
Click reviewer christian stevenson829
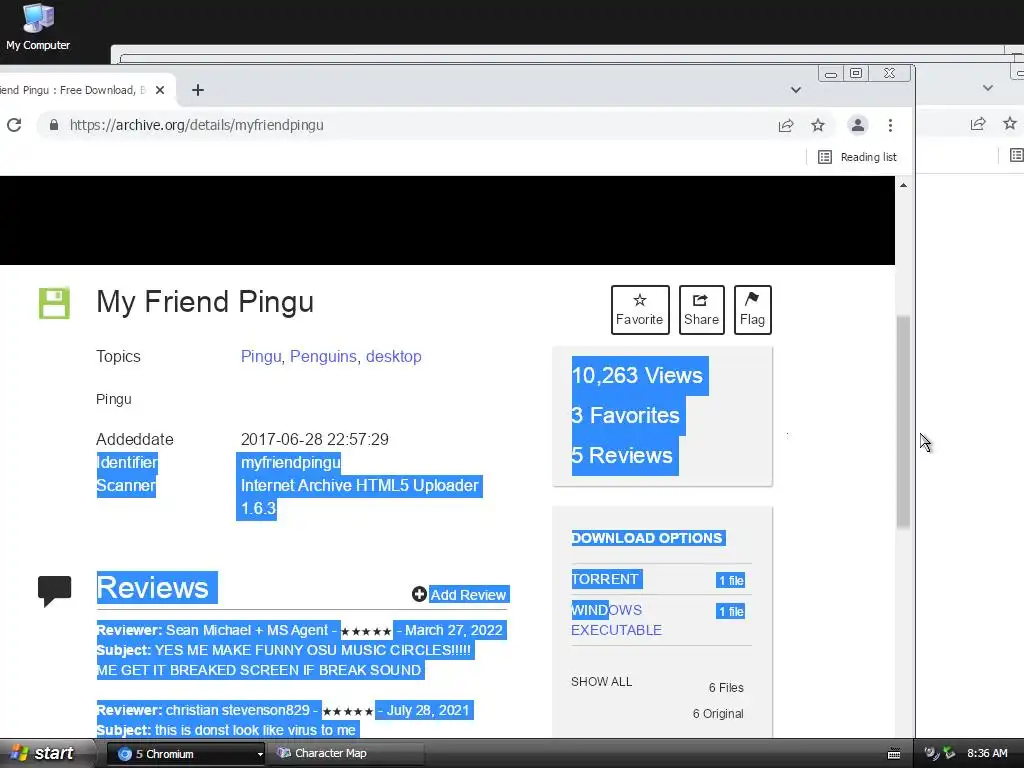tap(238, 711)
